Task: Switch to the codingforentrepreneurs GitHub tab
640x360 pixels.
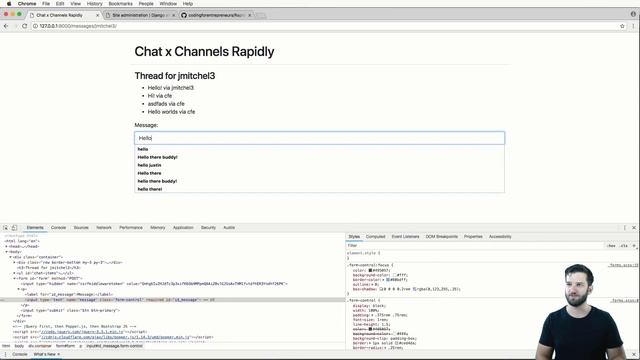Action: tap(216, 15)
